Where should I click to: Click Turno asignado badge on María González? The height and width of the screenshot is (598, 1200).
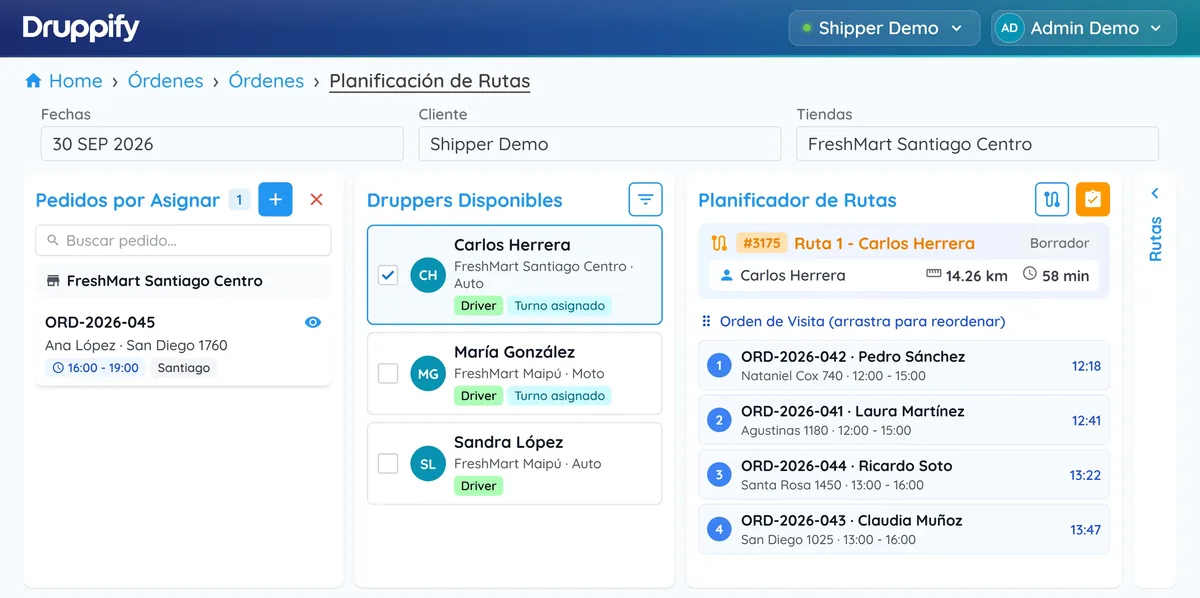tap(560, 396)
